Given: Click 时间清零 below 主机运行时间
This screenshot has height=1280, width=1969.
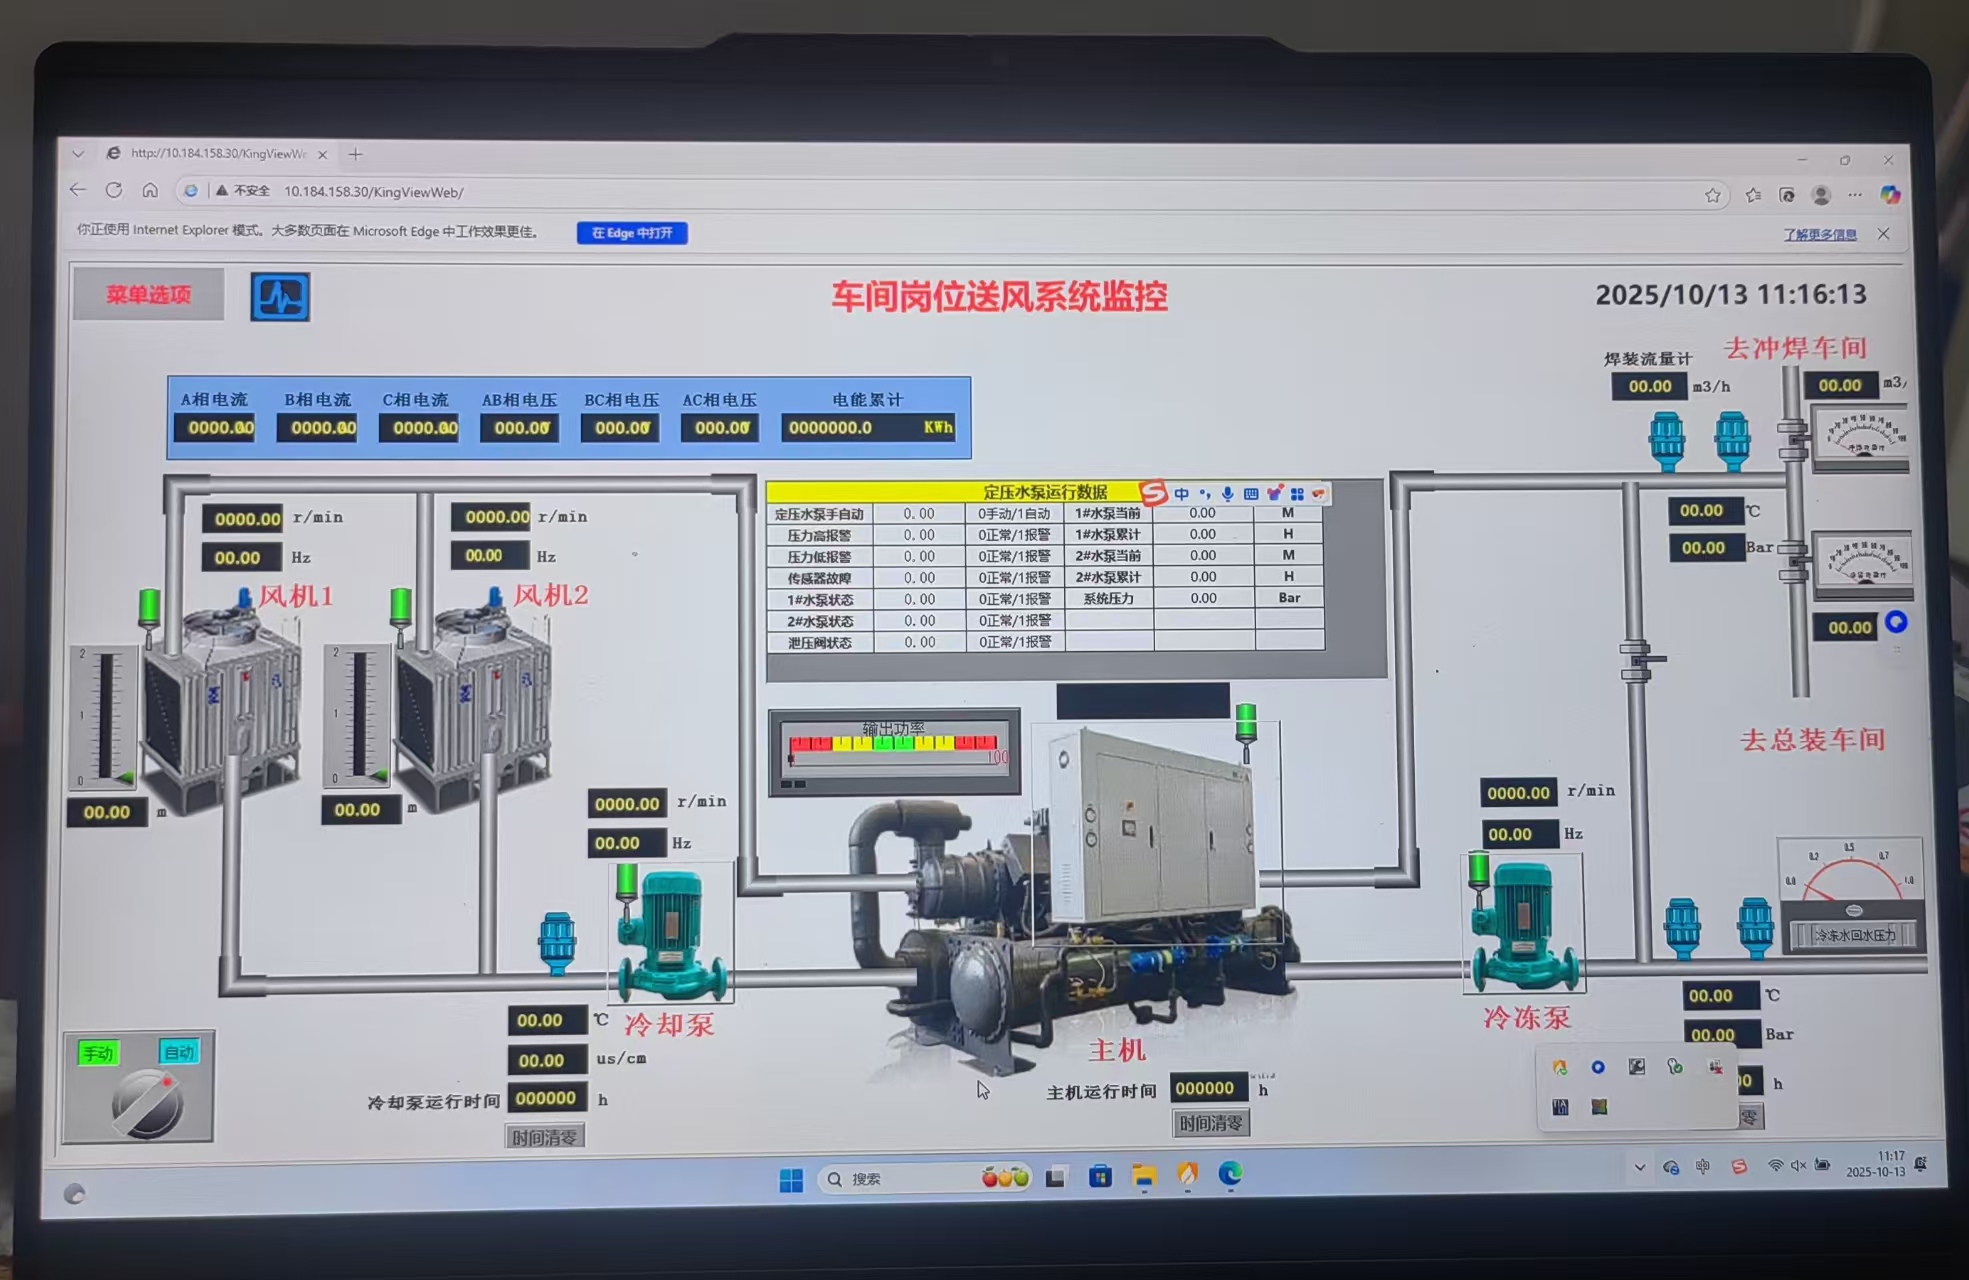Looking at the screenshot, I should click(1210, 1123).
